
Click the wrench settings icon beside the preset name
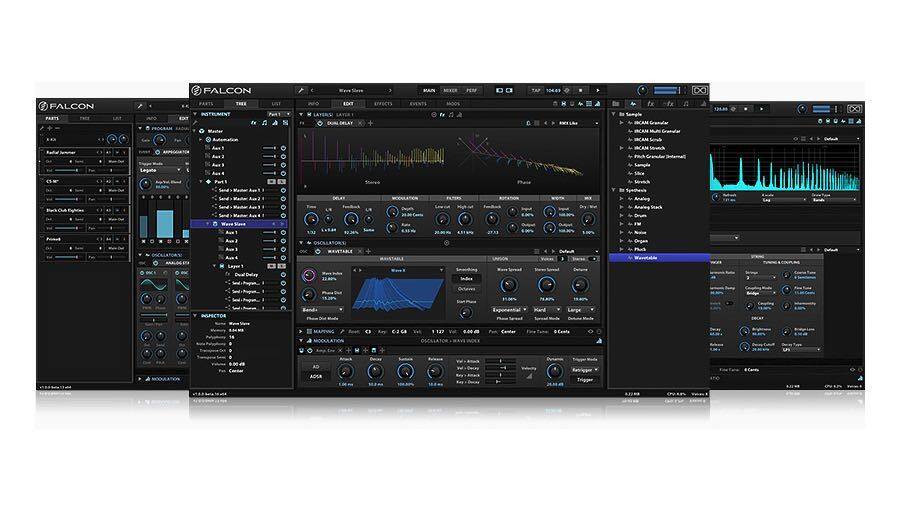click(301, 91)
